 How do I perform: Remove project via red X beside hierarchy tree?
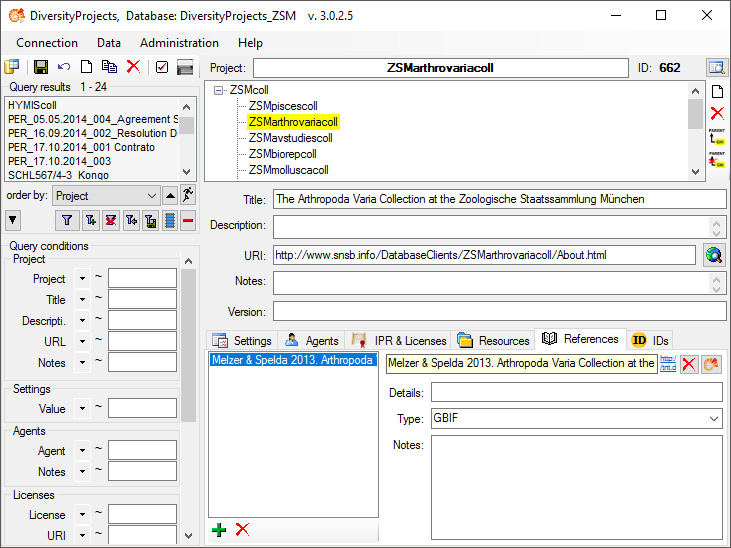pos(717,113)
